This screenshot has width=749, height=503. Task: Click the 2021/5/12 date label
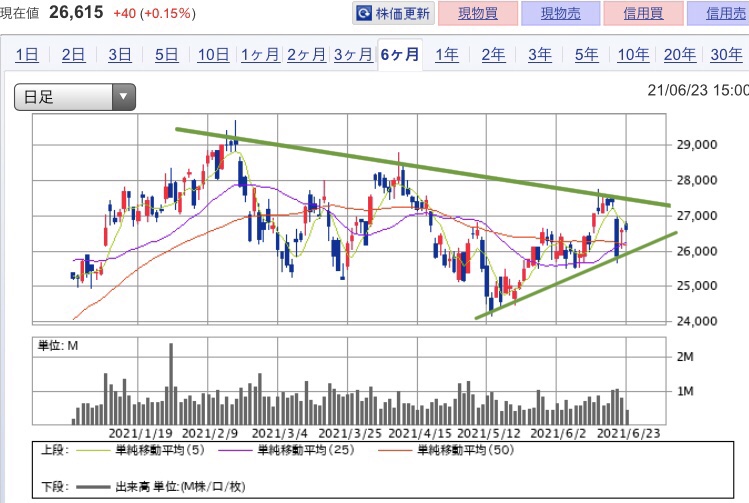click(x=489, y=434)
